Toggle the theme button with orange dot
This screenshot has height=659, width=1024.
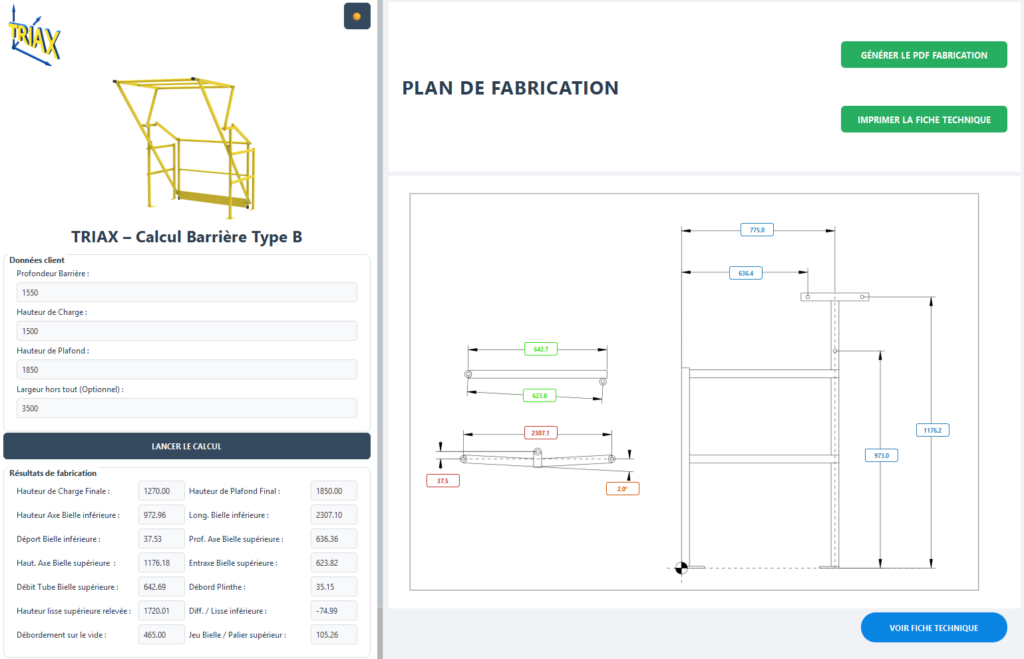(x=357, y=16)
